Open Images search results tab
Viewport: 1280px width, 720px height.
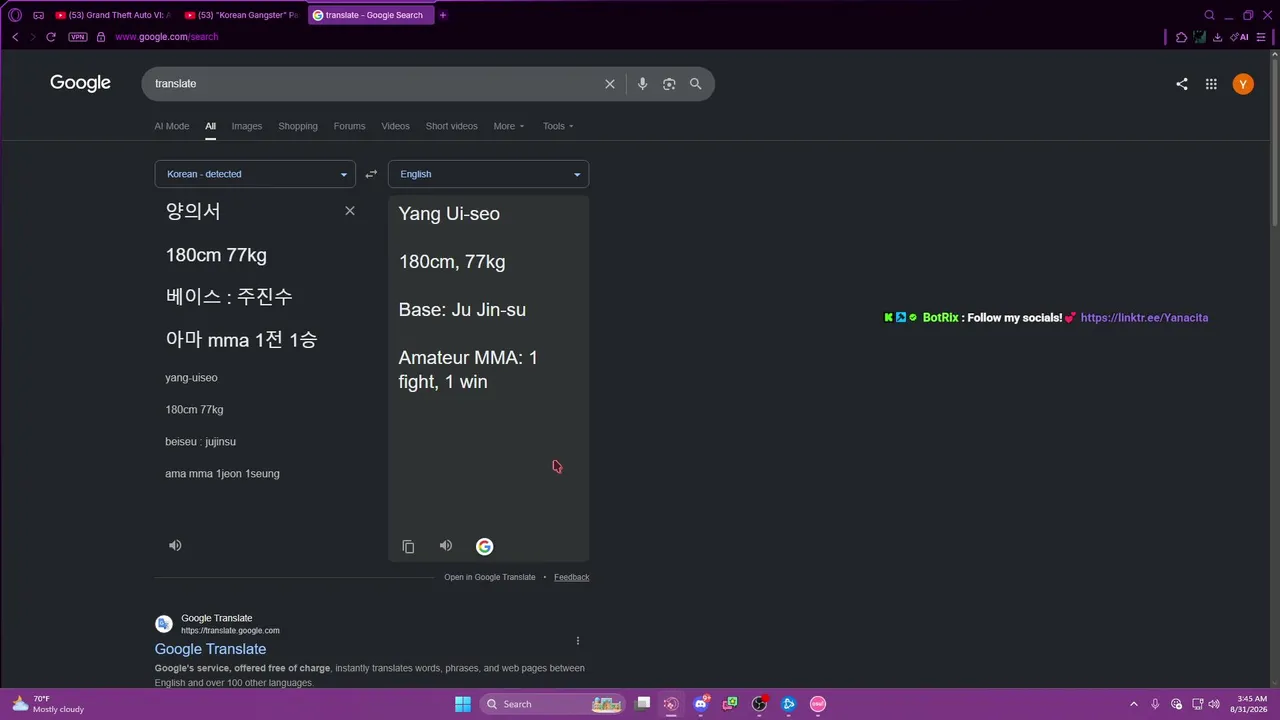pyautogui.click(x=247, y=126)
